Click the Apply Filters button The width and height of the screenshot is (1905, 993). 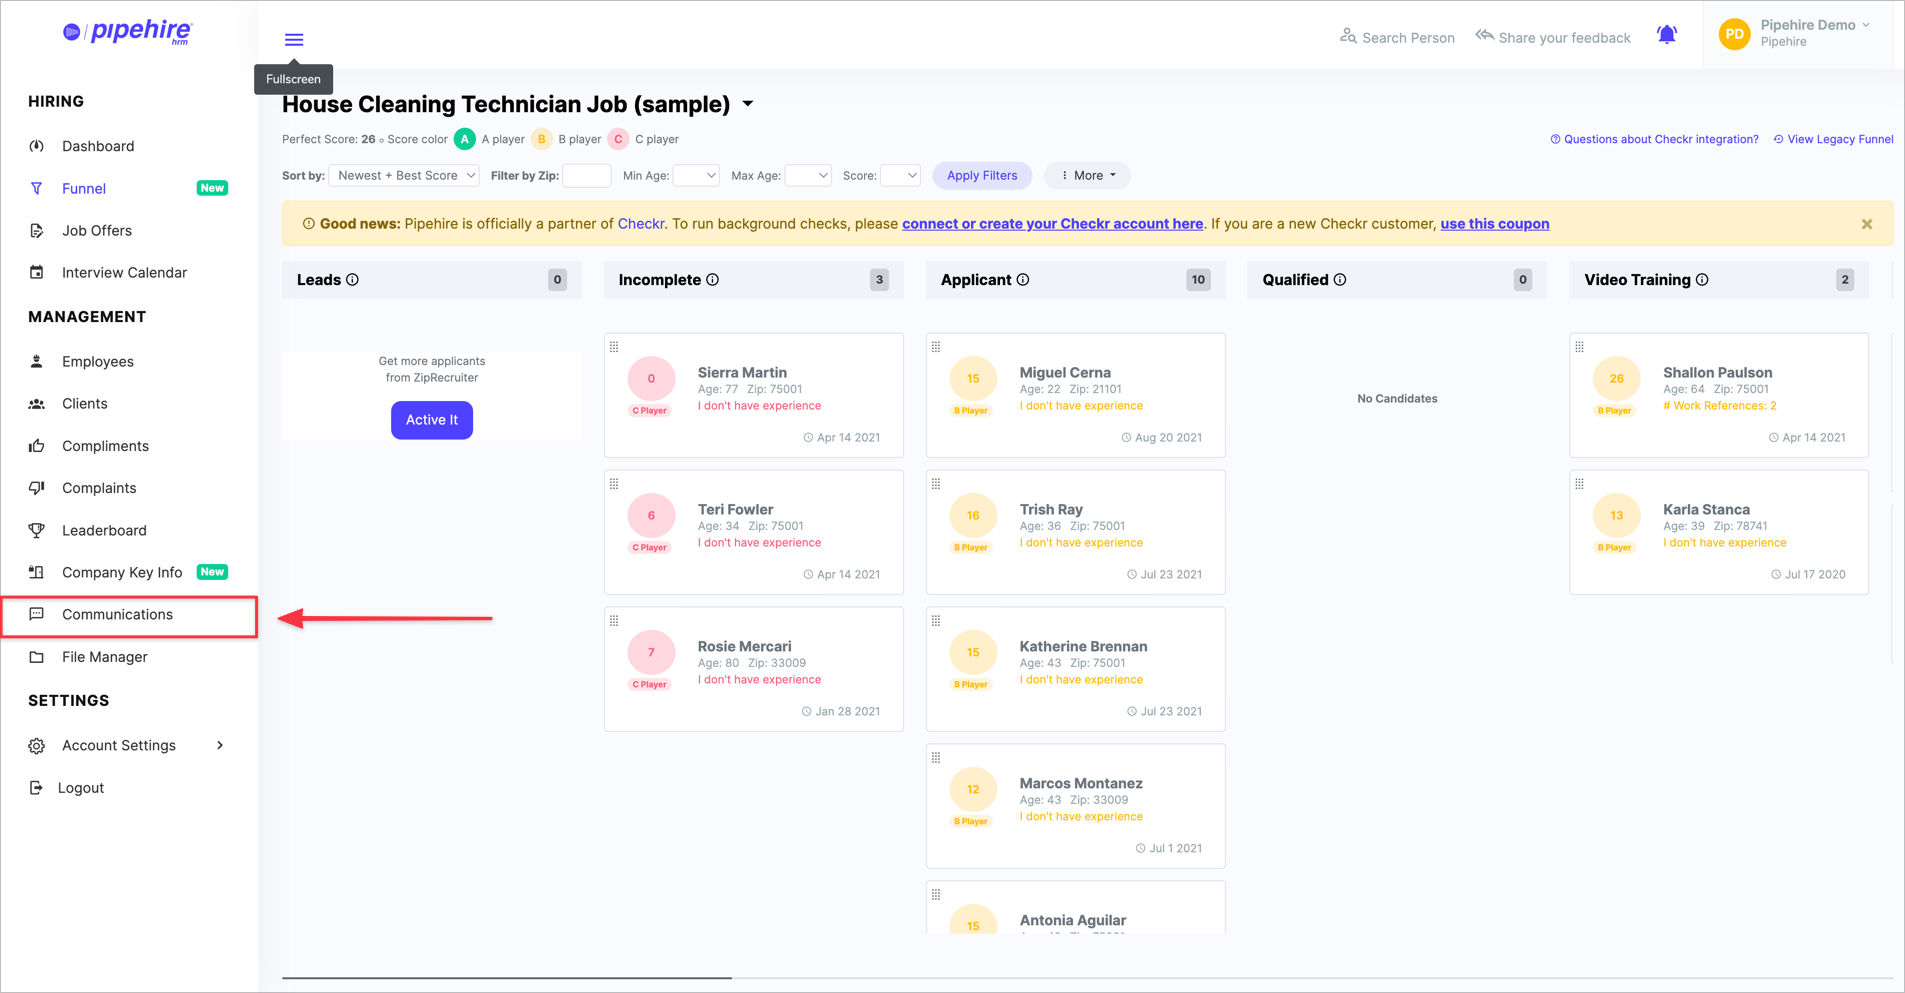(982, 176)
